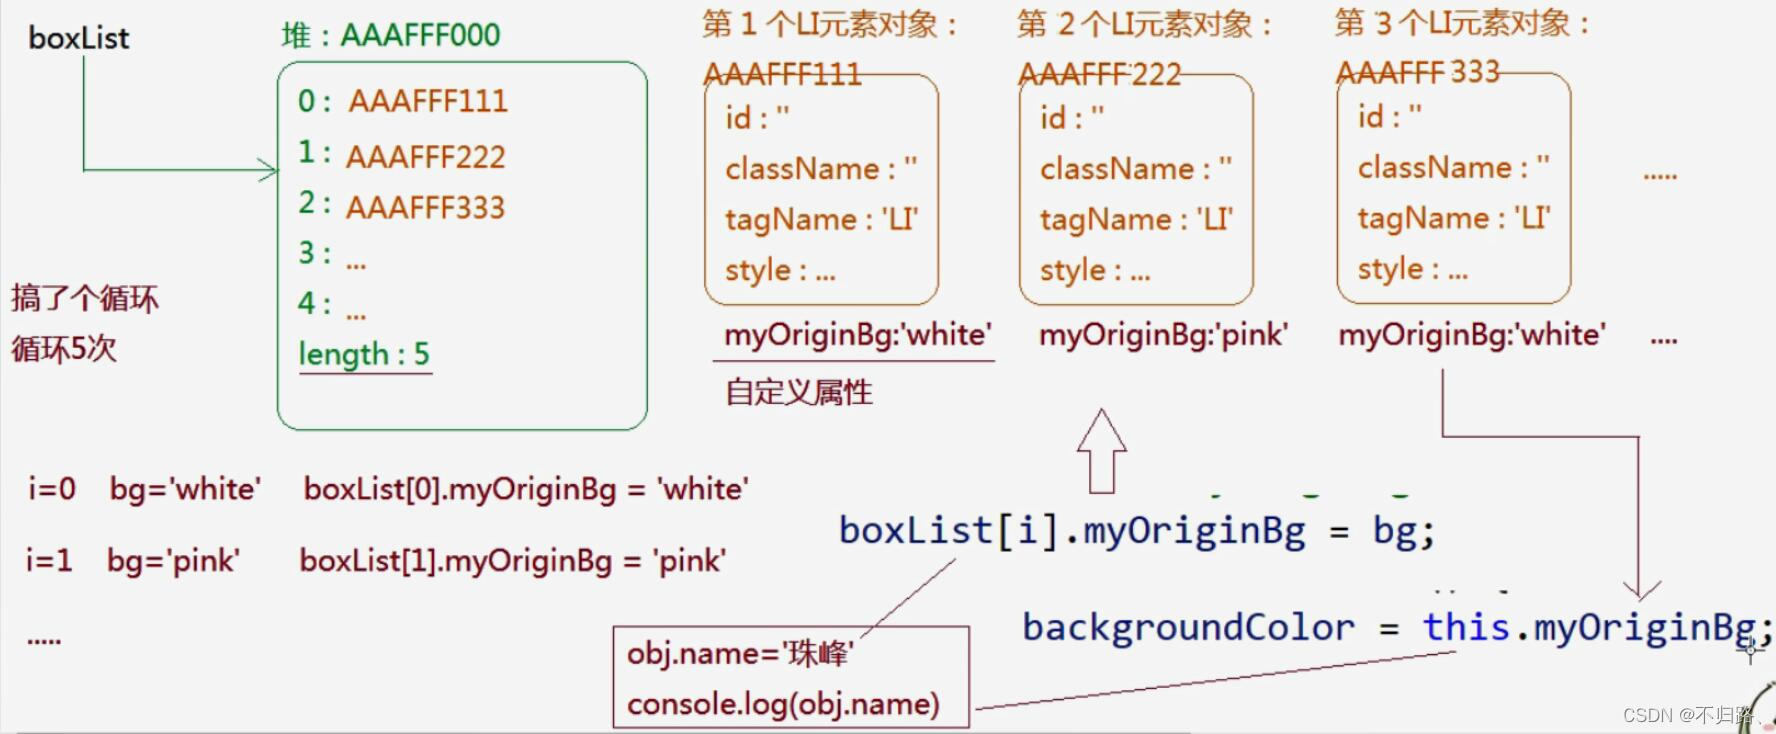Click className property in third LI object
Image resolution: width=1776 pixels, height=734 pixels.
point(1454,167)
